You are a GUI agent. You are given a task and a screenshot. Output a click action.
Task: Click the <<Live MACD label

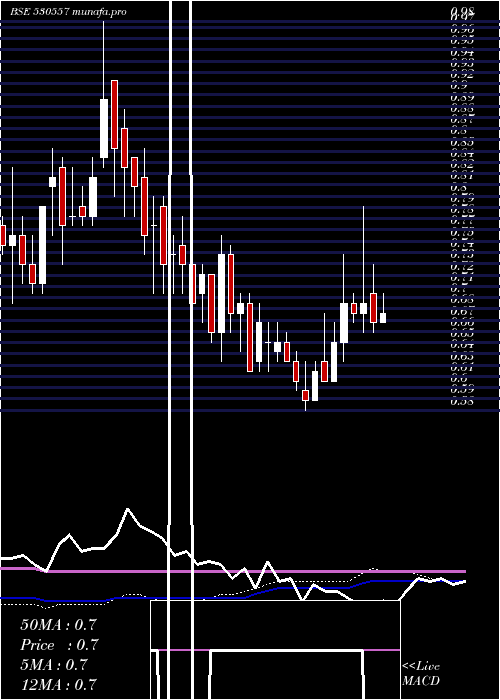pyautogui.click(x=421, y=674)
